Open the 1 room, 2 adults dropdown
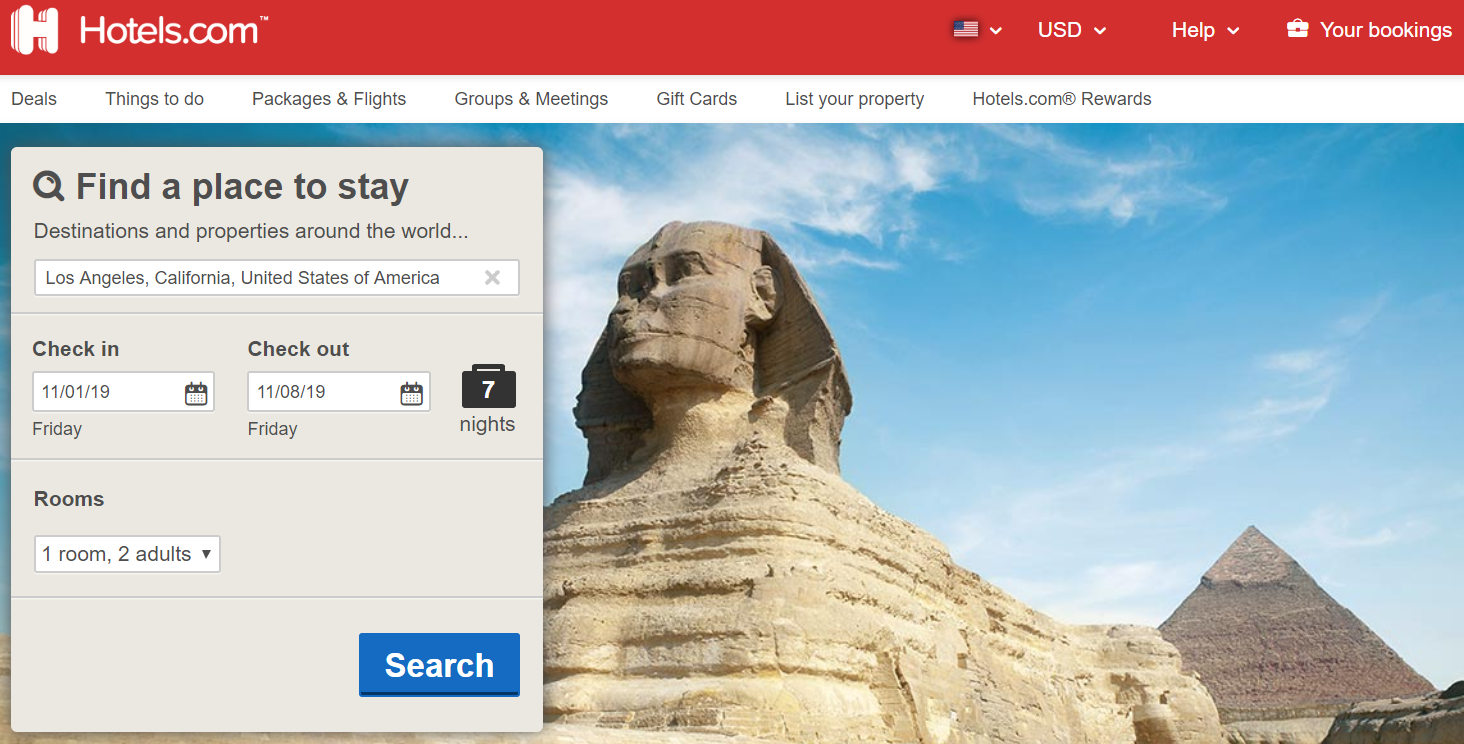 (x=127, y=554)
